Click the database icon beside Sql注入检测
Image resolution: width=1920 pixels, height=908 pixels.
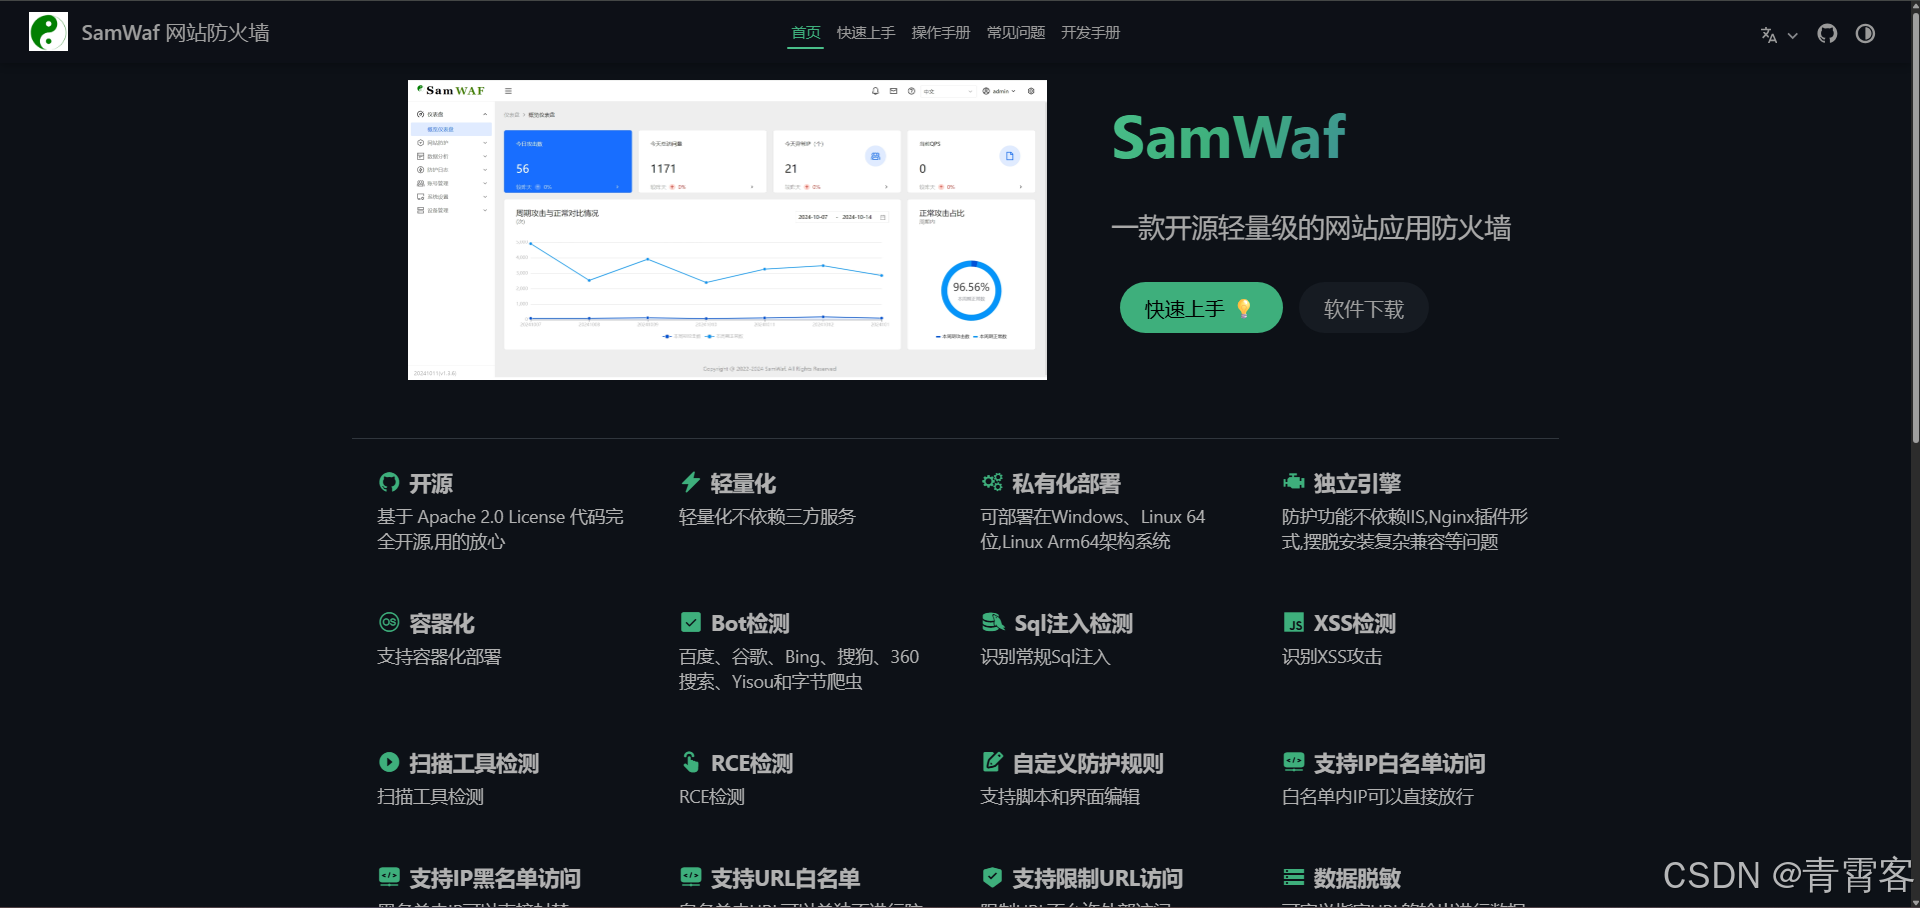(x=993, y=622)
